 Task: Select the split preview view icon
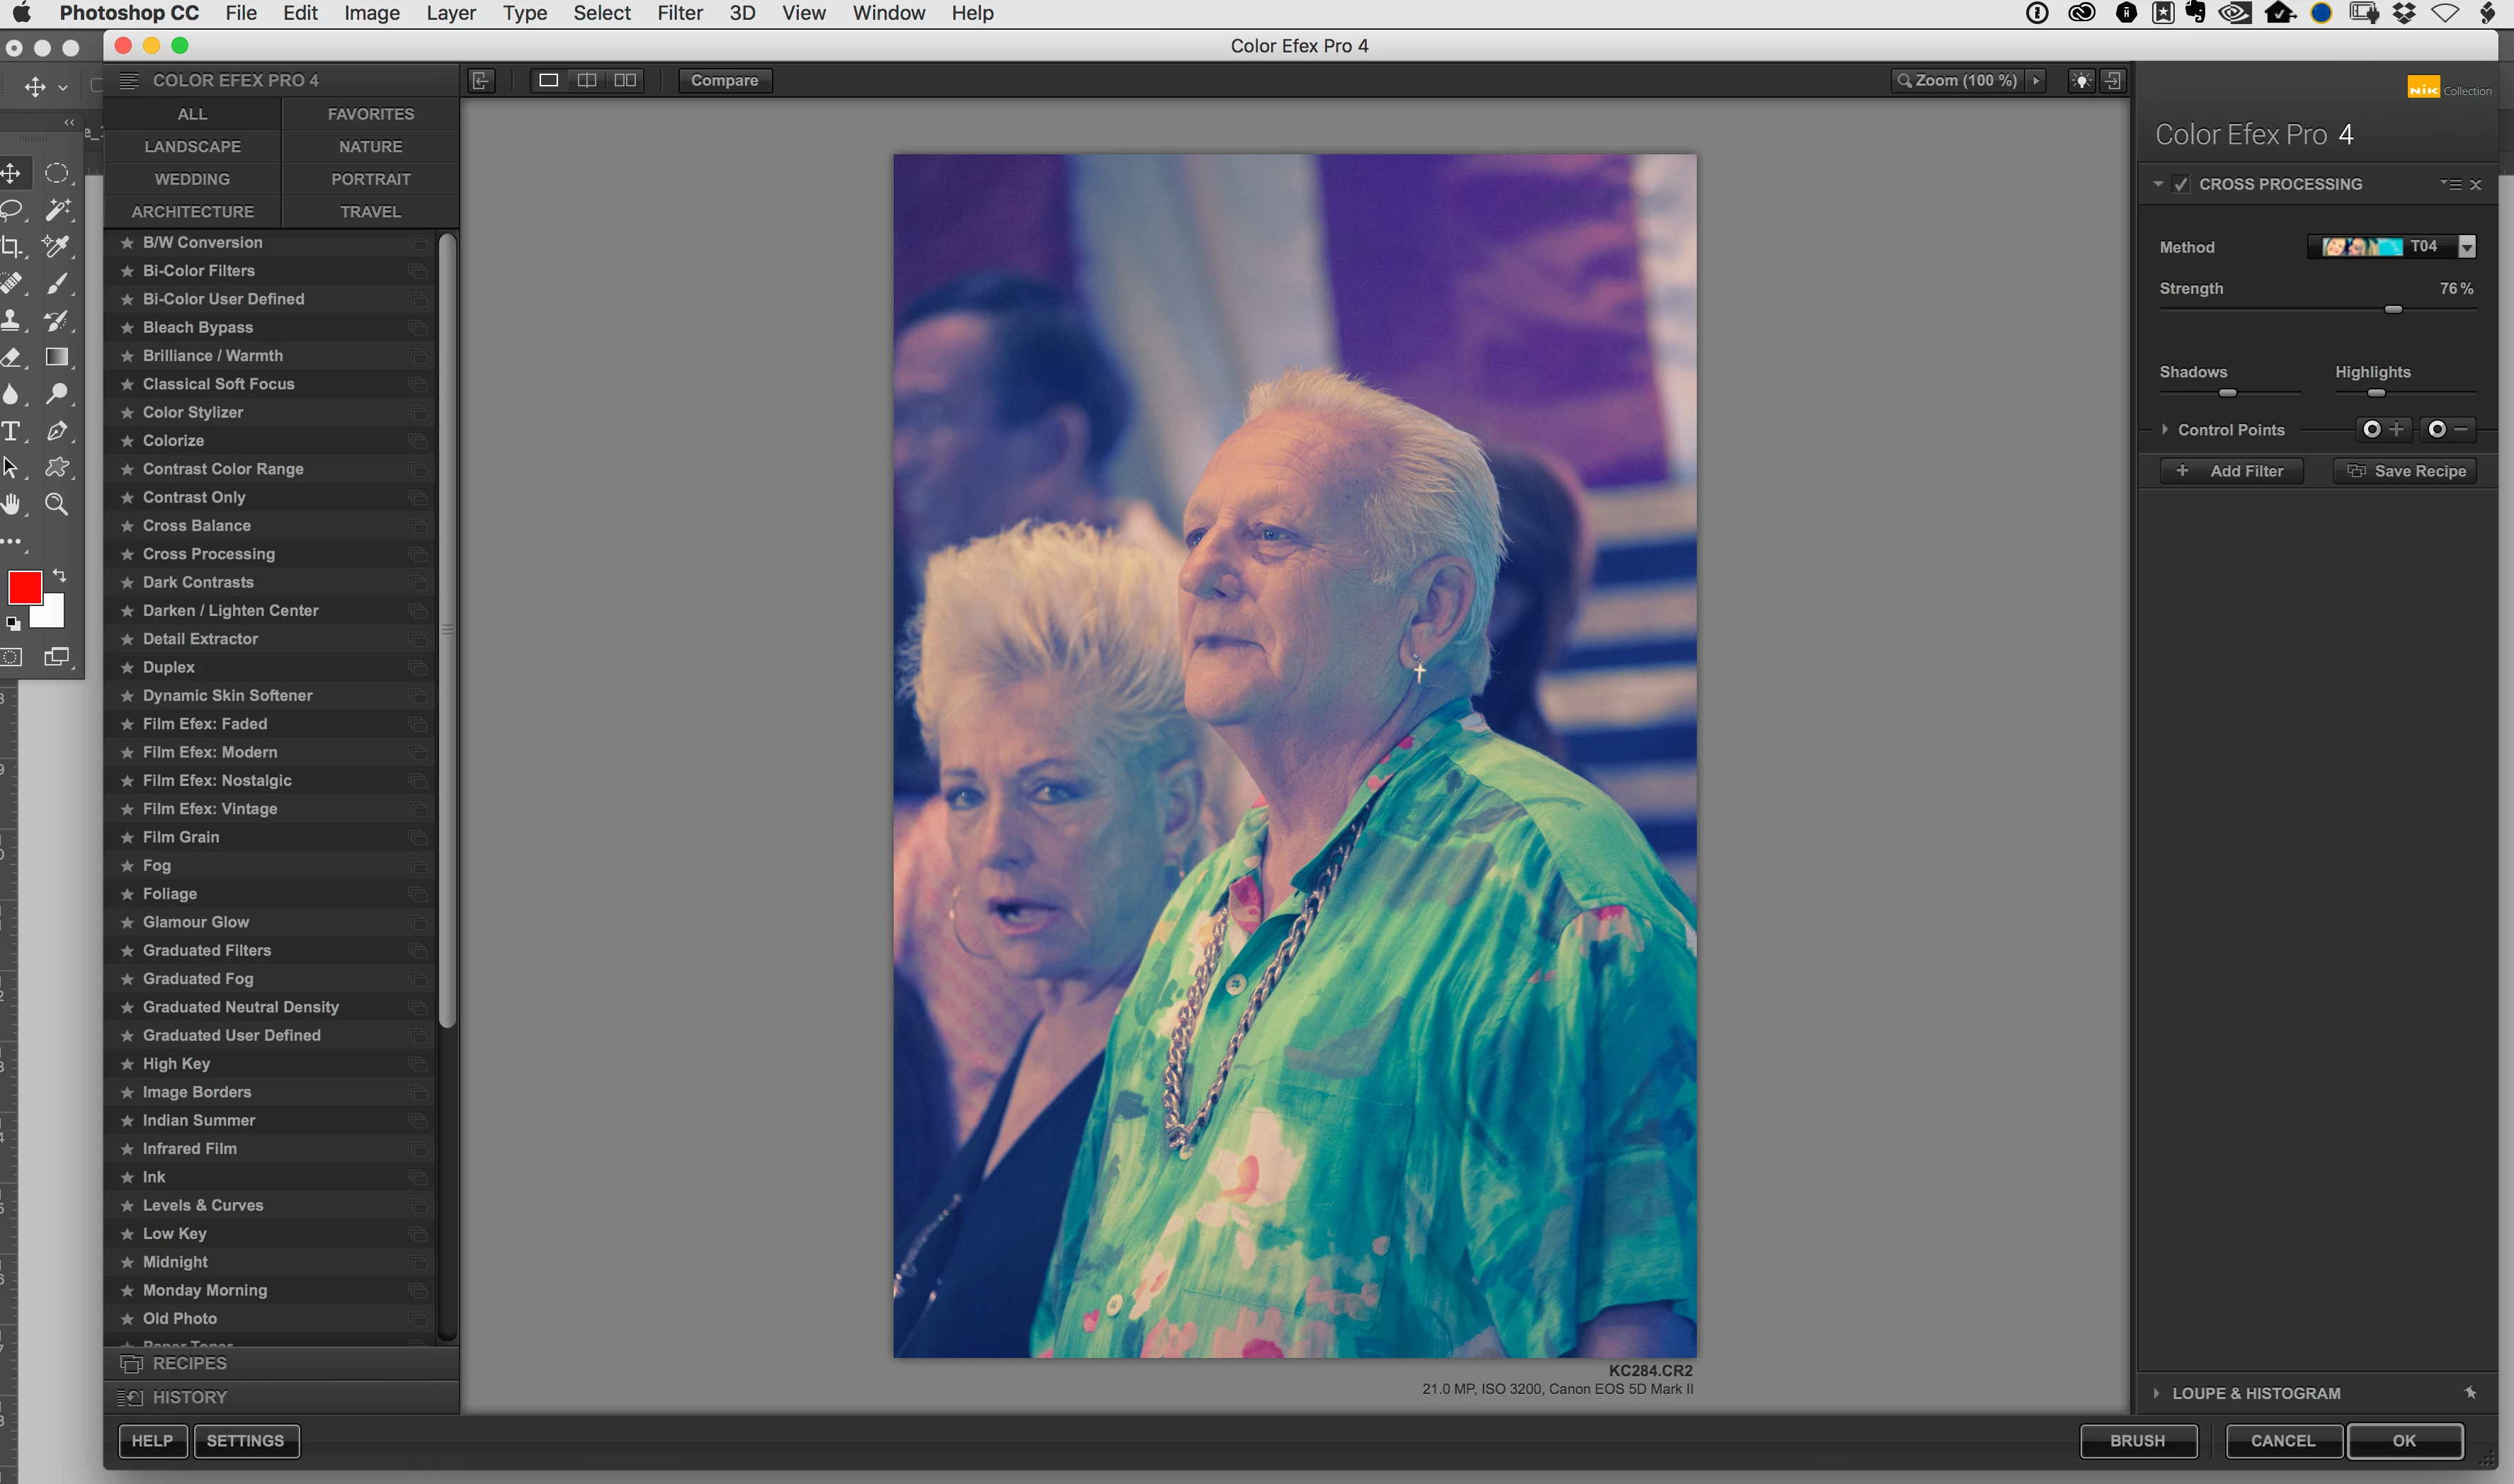click(x=587, y=80)
